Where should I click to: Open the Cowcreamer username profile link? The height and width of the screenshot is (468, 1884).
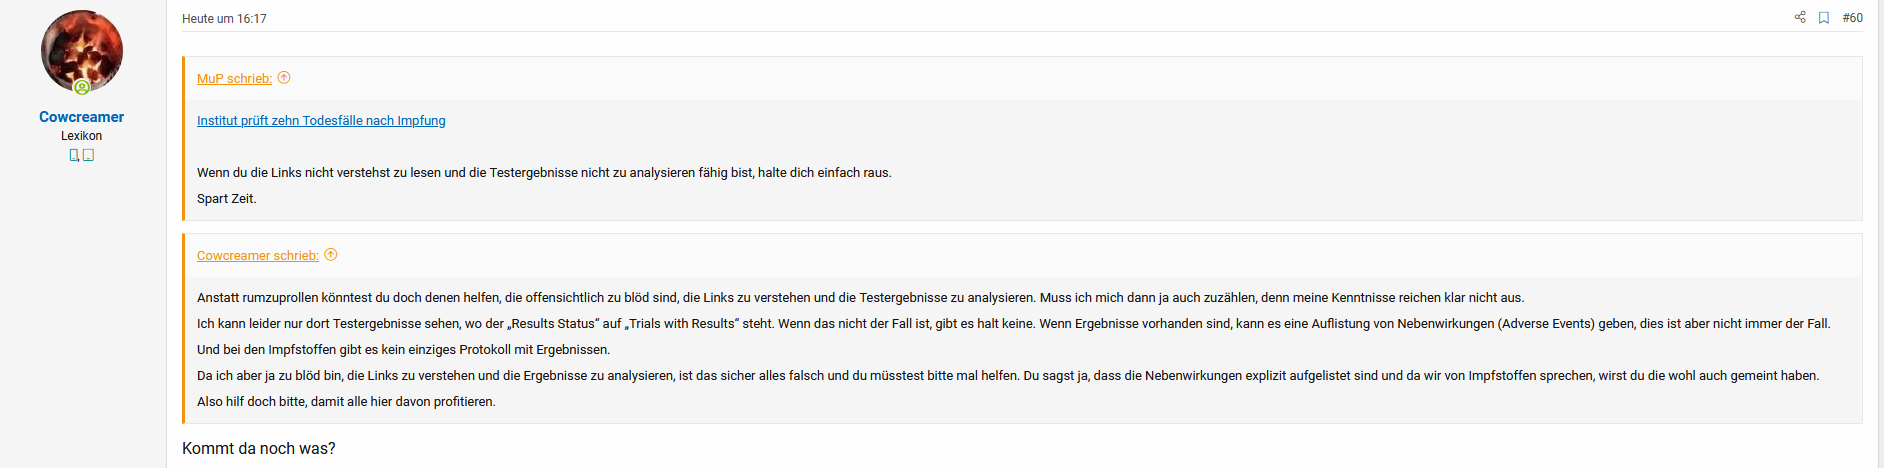[x=82, y=117]
